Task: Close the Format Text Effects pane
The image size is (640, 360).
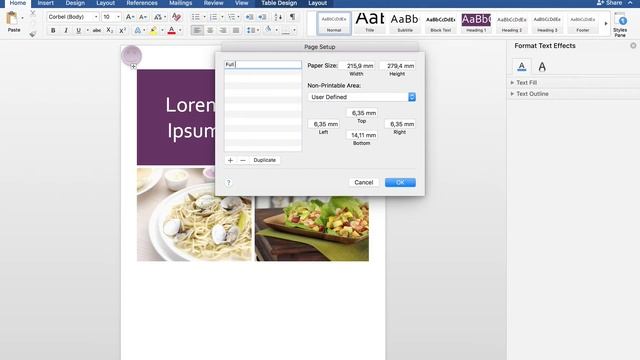Action: (x=633, y=46)
